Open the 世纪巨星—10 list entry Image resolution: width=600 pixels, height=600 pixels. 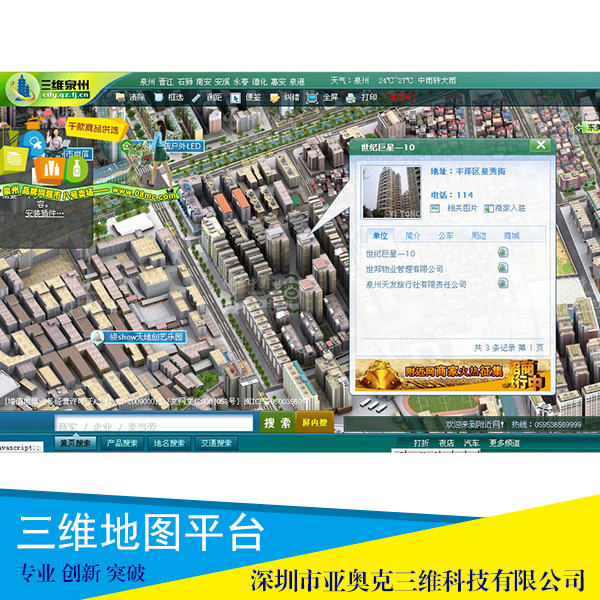coord(391,254)
